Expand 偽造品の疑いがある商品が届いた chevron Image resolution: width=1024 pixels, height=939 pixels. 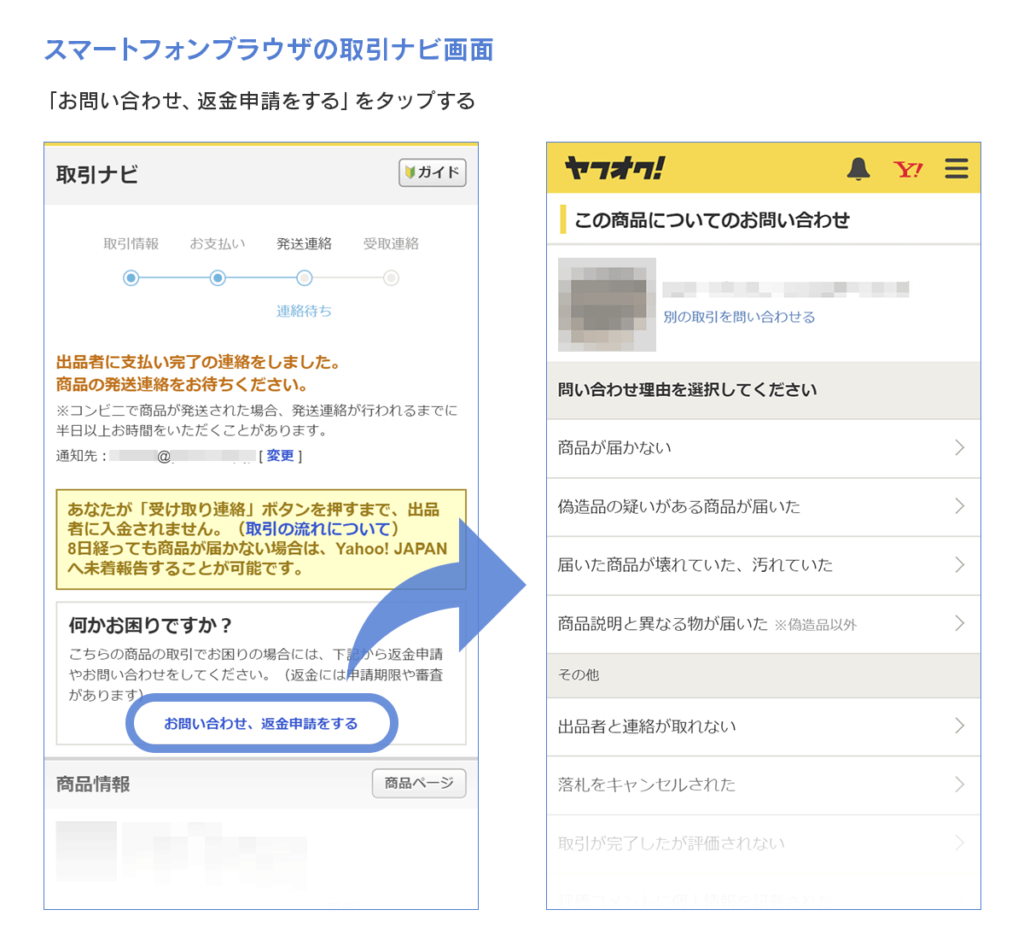pos(959,506)
